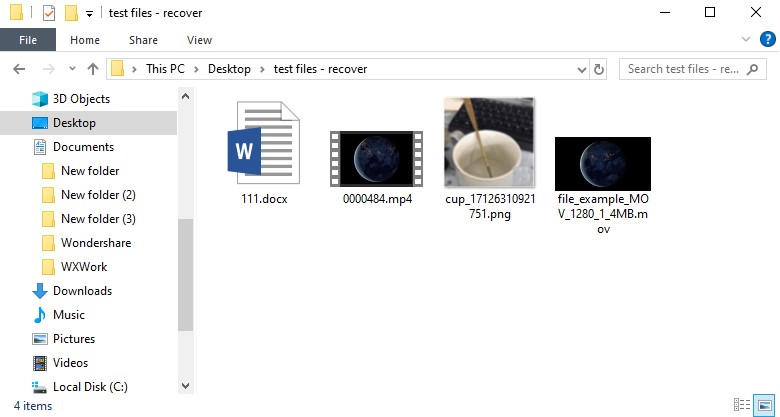Select the cup PNG image thumbnail
This screenshot has width=780, height=417.
(x=489, y=142)
